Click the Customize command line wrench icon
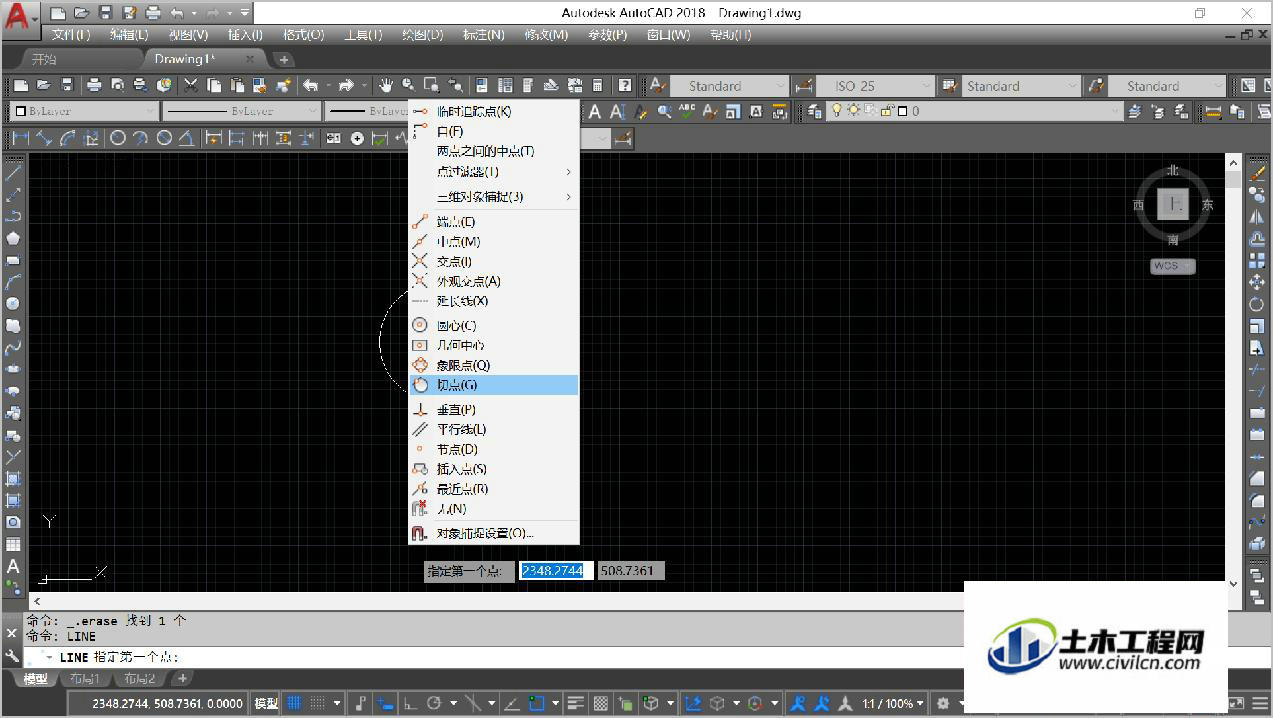This screenshot has height=718, width=1273. [x=13, y=657]
